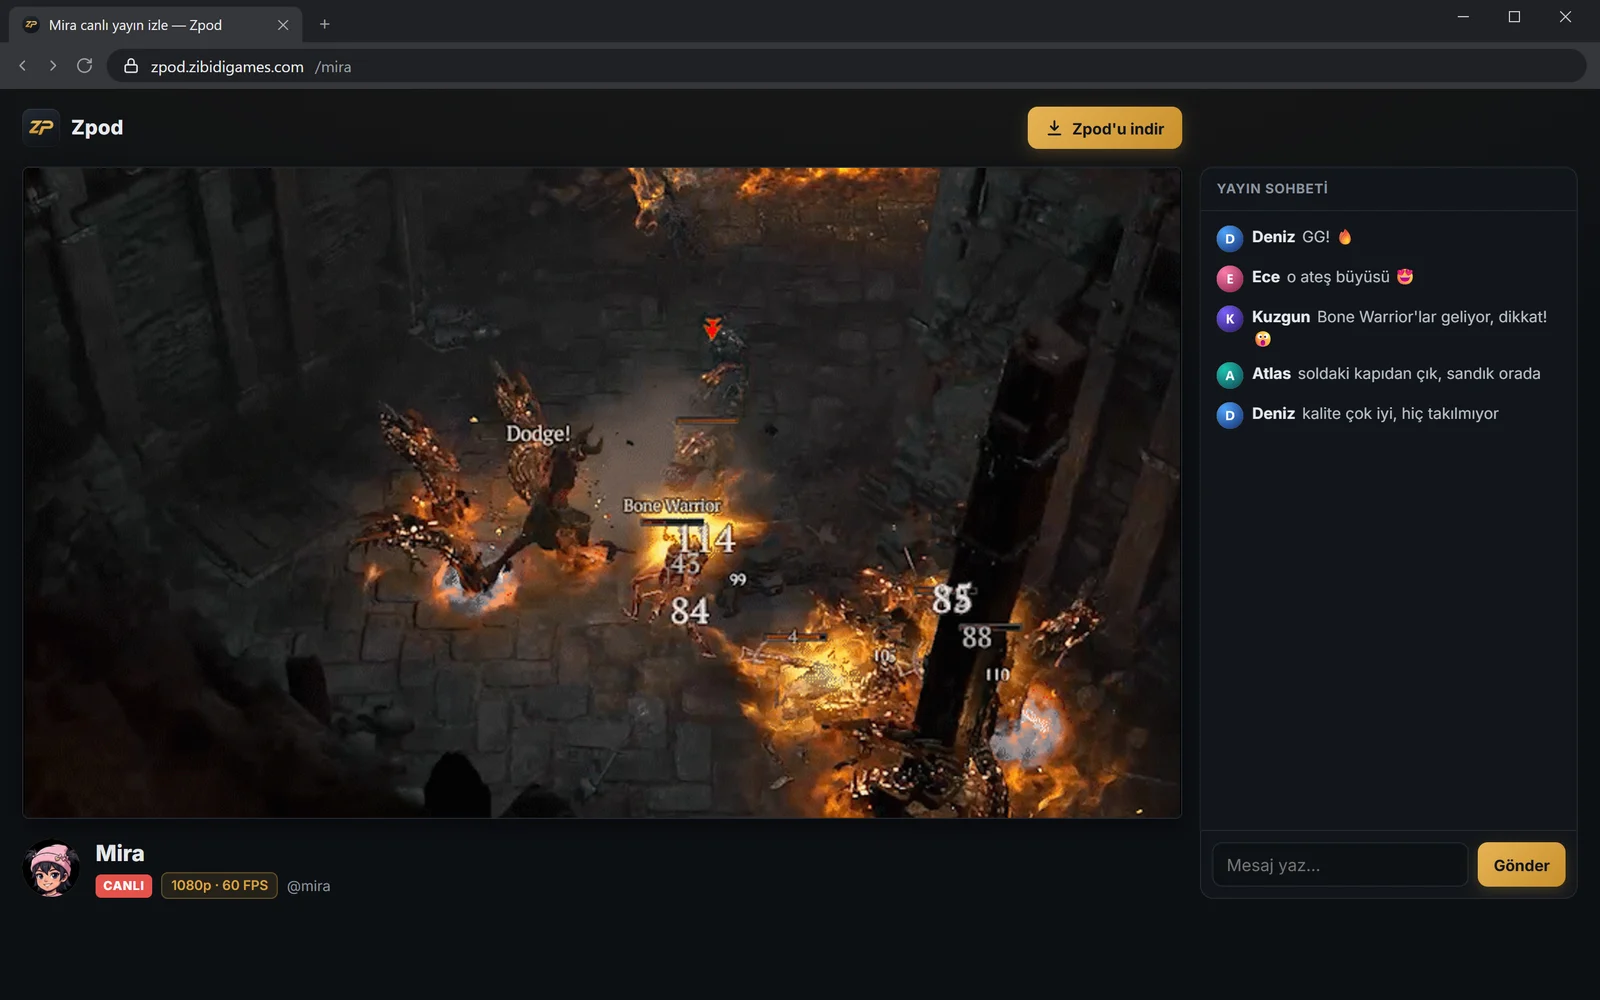Viewport: 1600px width, 1000px height.
Task: Click the 1080p · 60 FPS quality badge
Action: (x=219, y=886)
